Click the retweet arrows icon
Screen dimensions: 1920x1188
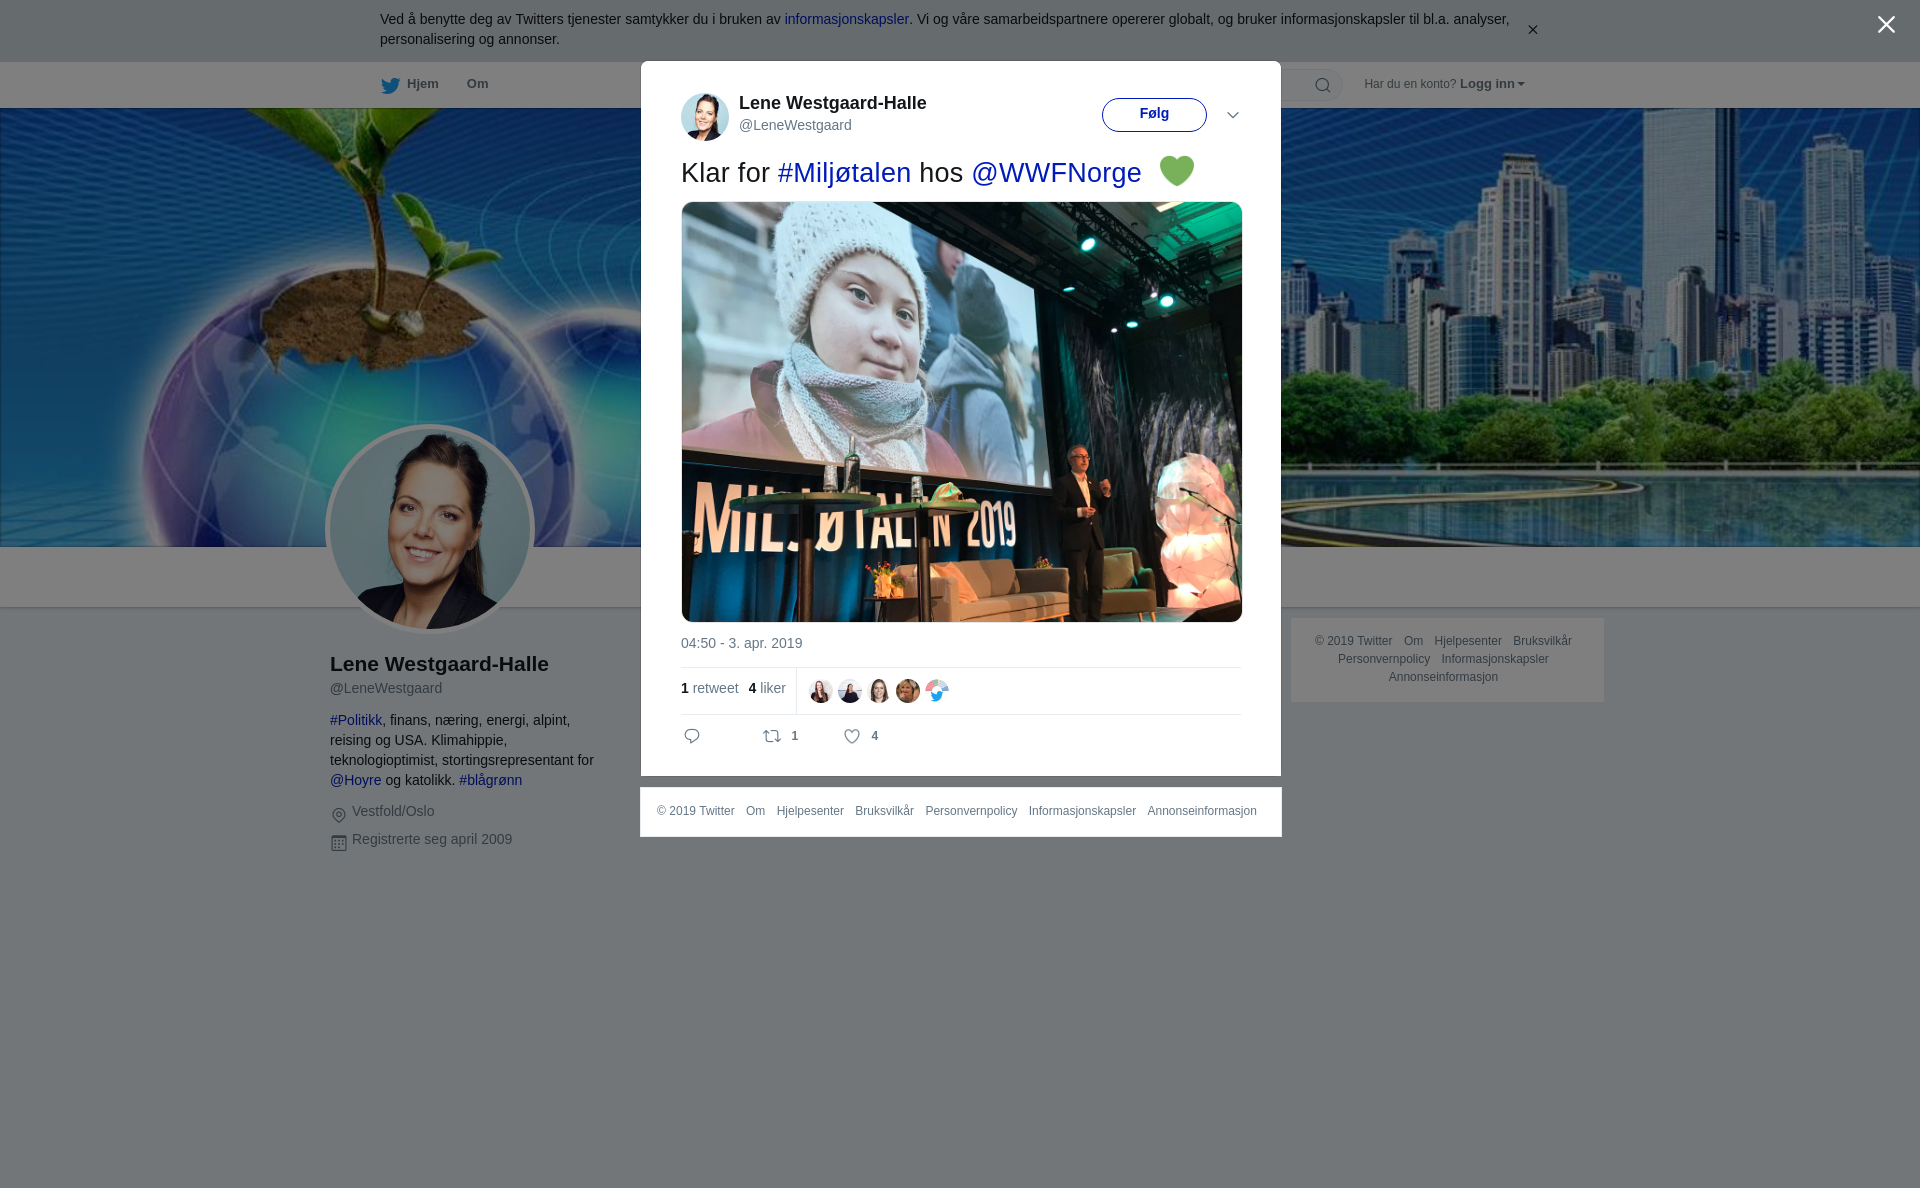coord(772,736)
